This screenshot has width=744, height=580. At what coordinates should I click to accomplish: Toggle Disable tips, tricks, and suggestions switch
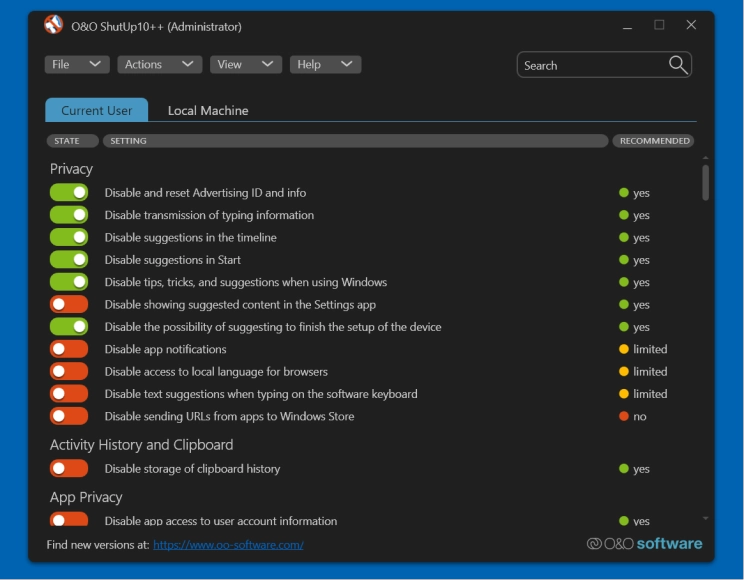(x=69, y=282)
